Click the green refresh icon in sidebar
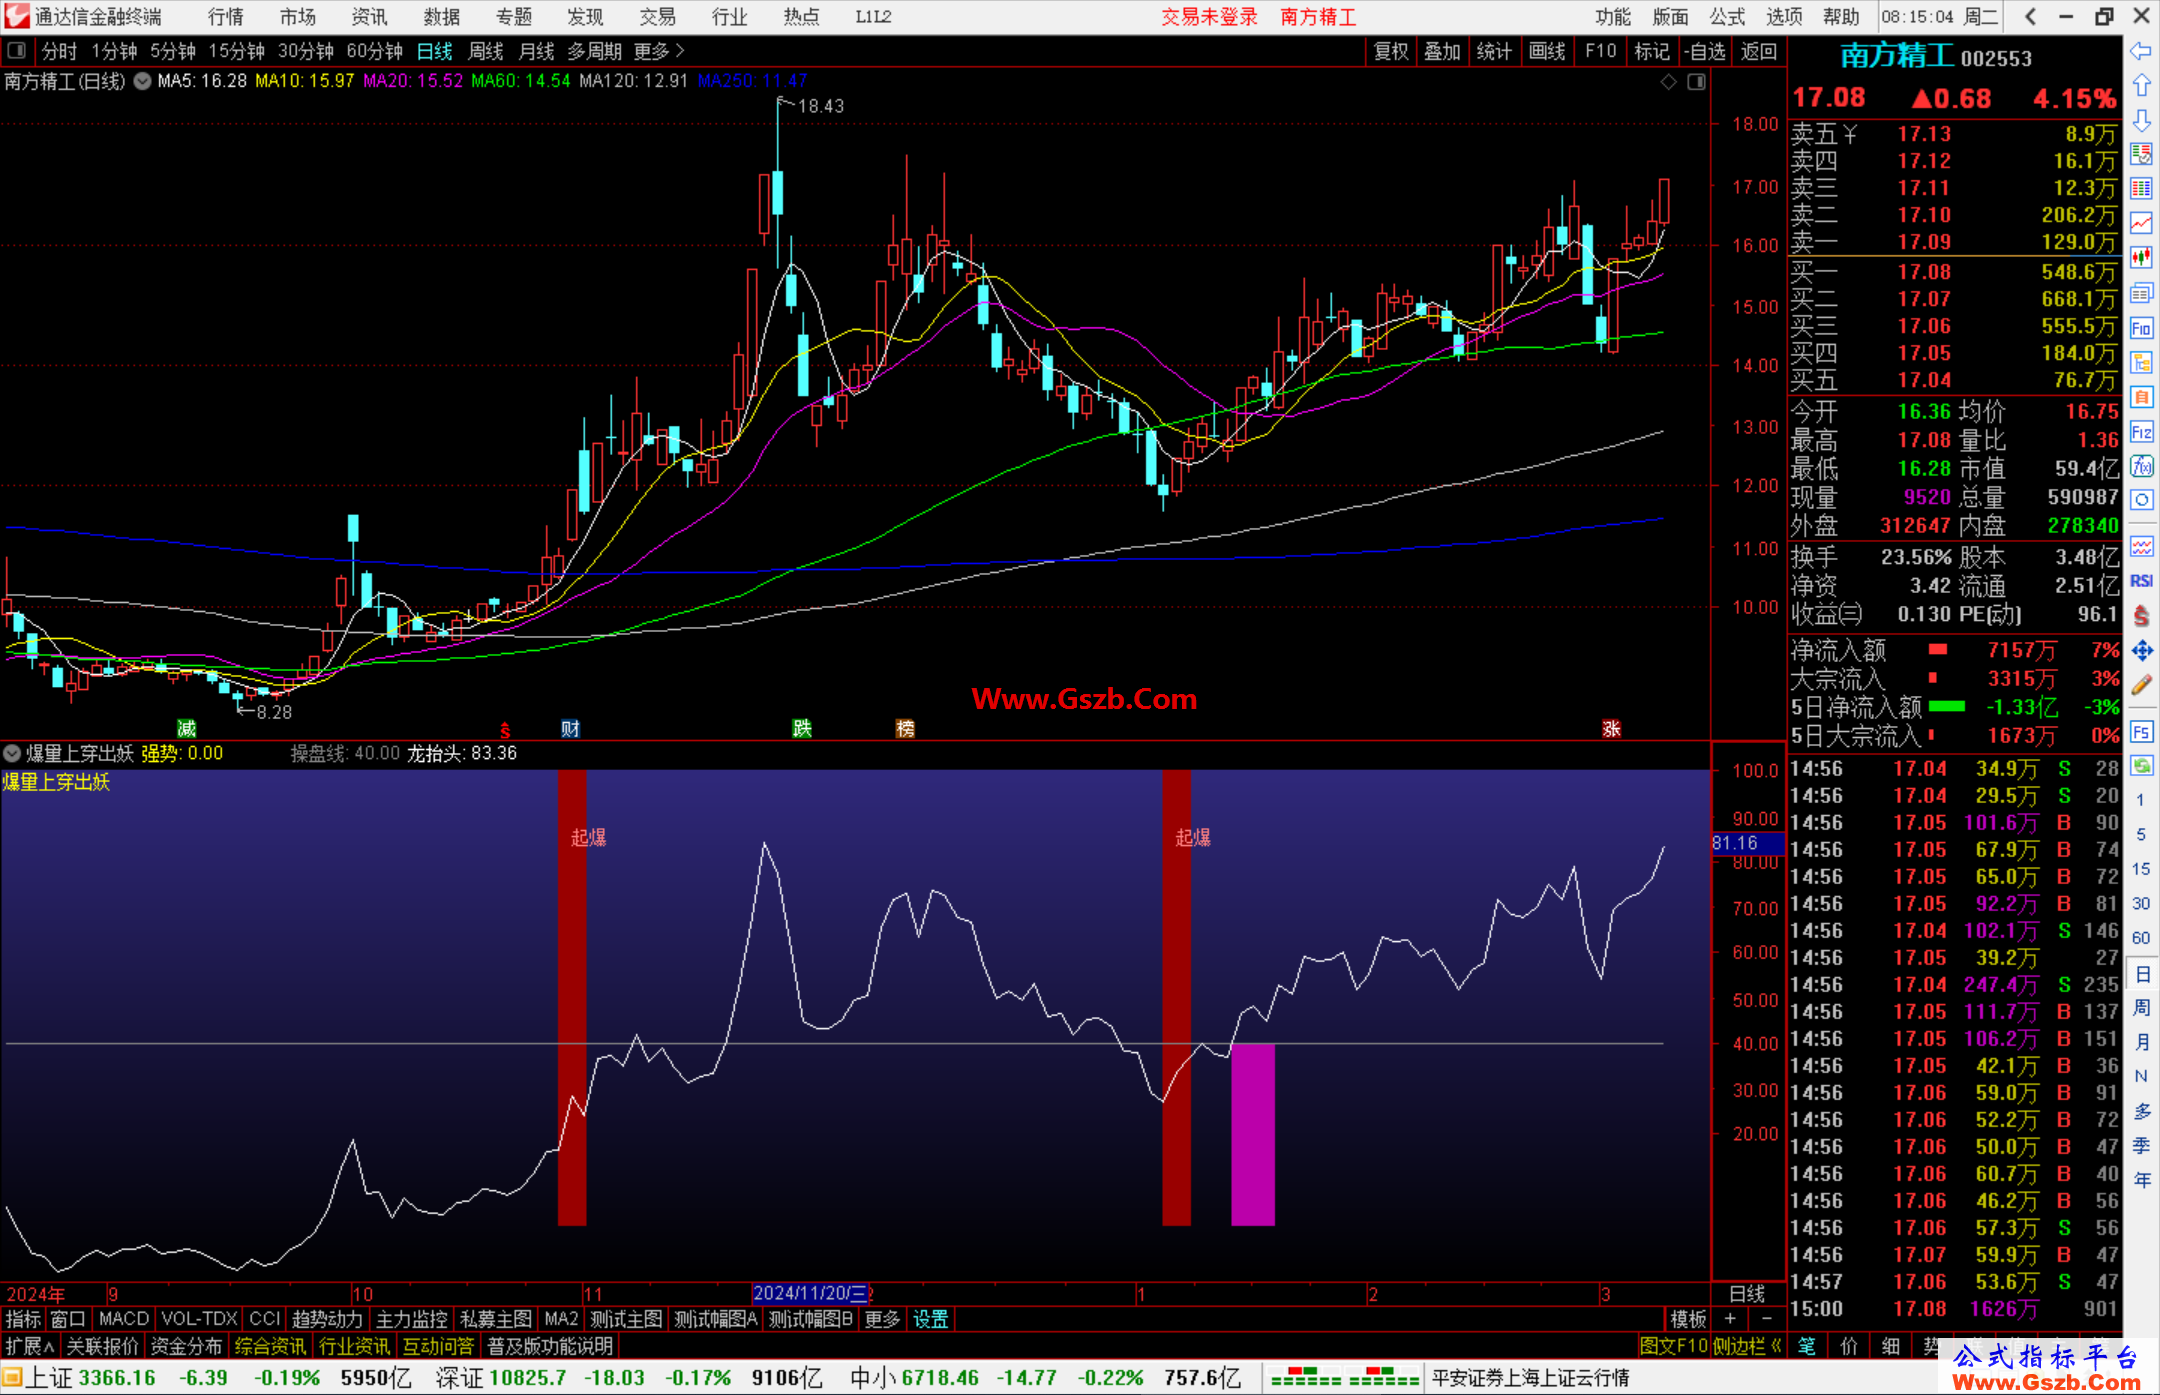 click(2141, 766)
